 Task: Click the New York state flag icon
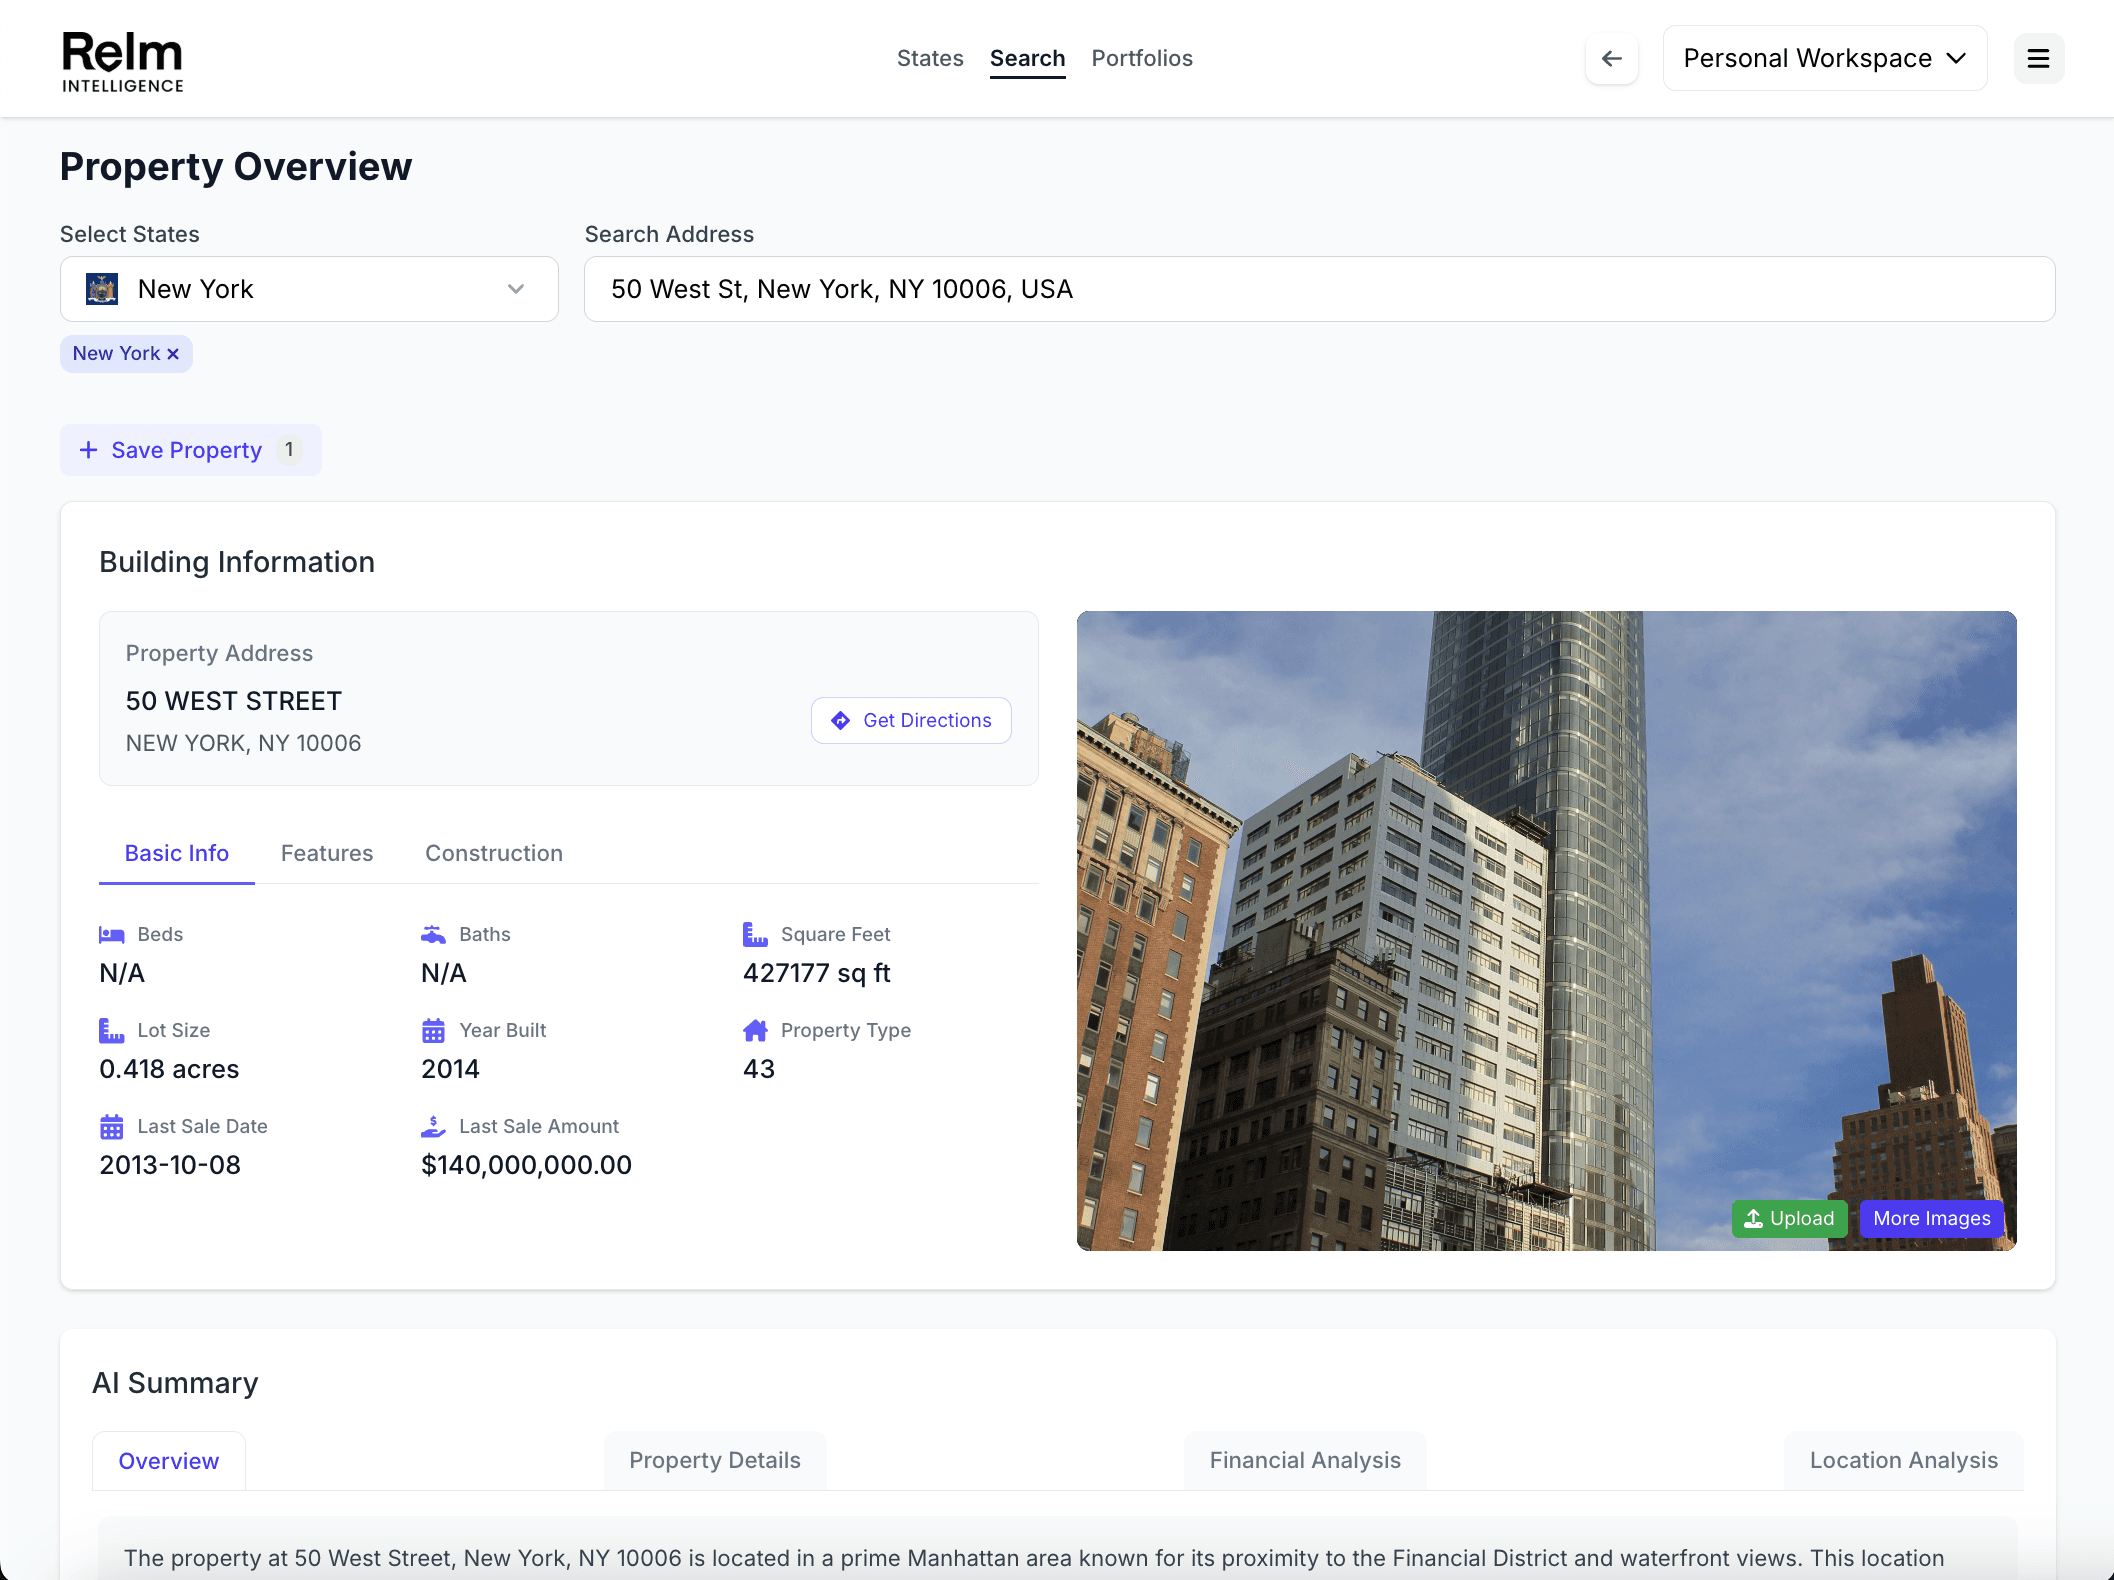(102, 289)
